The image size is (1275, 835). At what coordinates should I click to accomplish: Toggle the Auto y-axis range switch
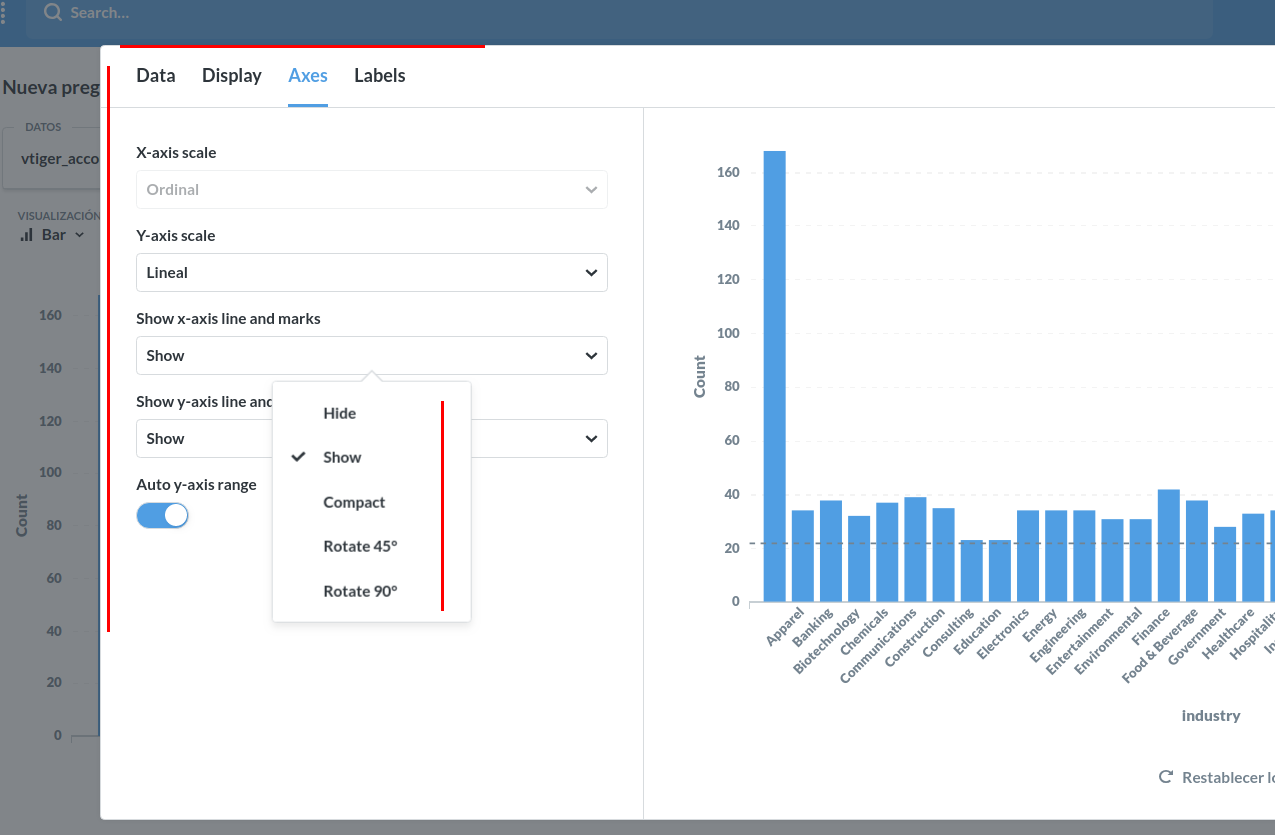[162, 515]
